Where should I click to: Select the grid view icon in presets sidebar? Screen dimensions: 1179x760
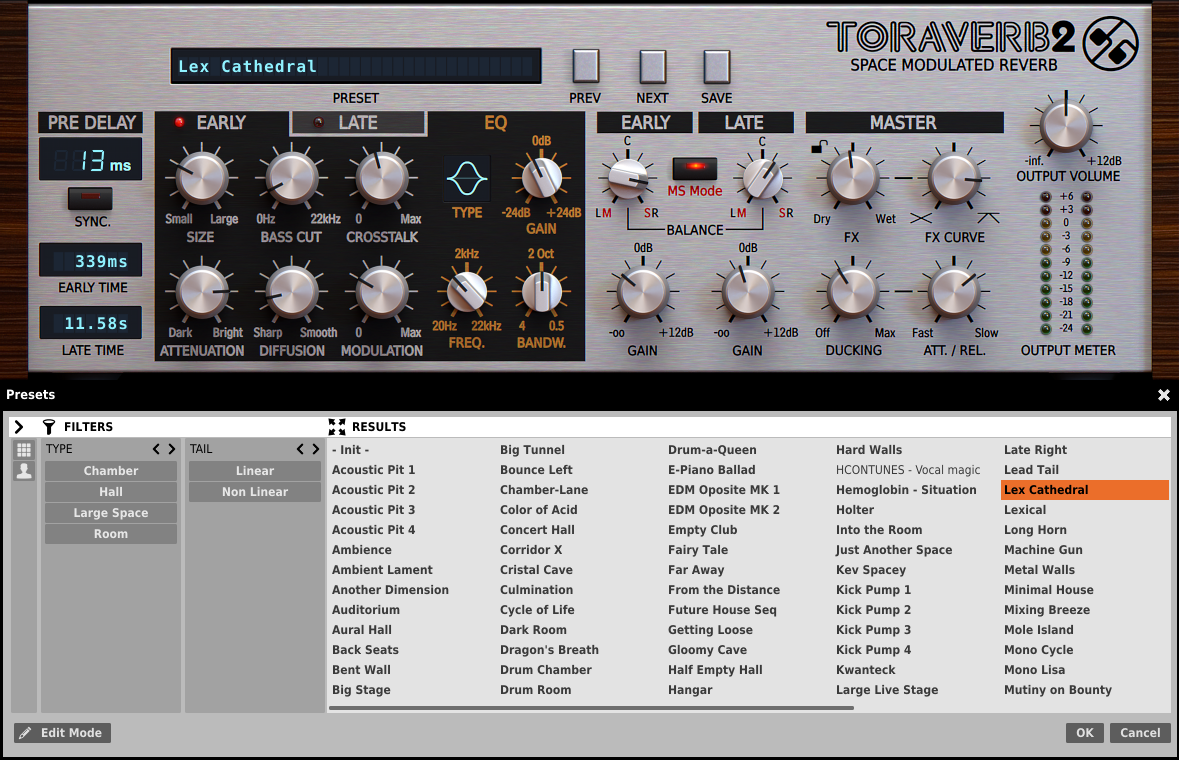pyautogui.click(x=24, y=450)
